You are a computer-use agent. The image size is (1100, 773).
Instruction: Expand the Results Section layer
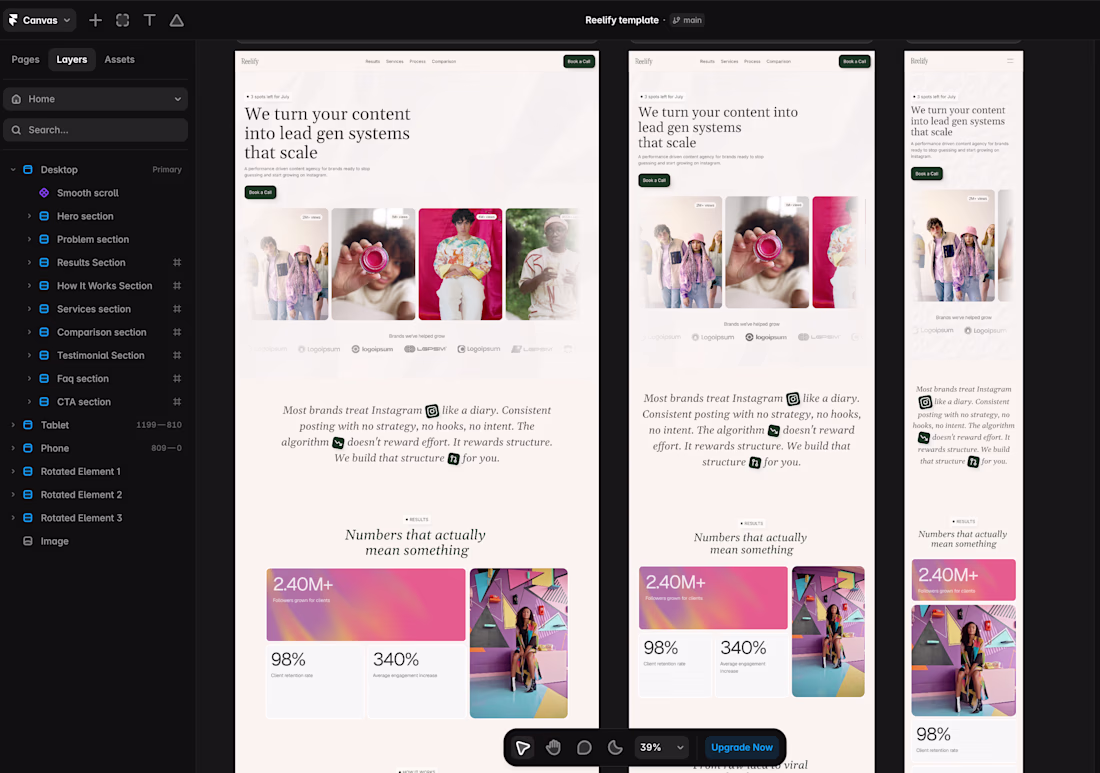pyautogui.click(x=29, y=262)
